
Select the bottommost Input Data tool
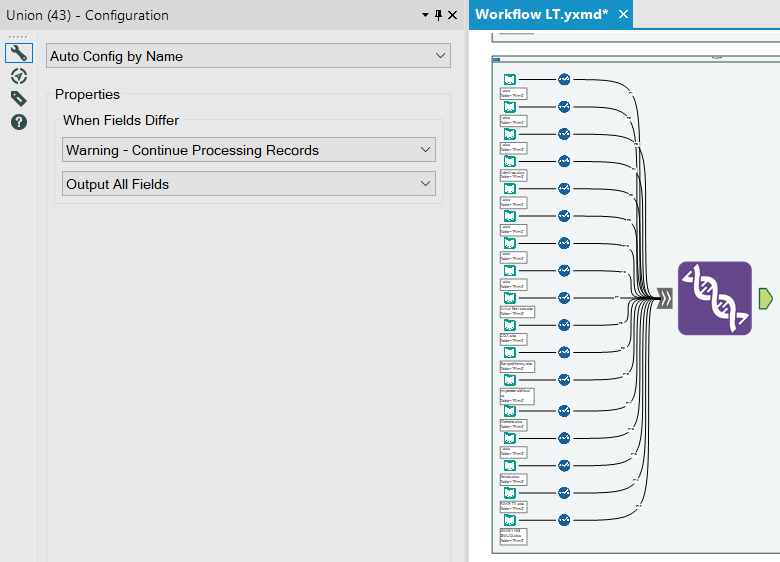(x=509, y=519)
